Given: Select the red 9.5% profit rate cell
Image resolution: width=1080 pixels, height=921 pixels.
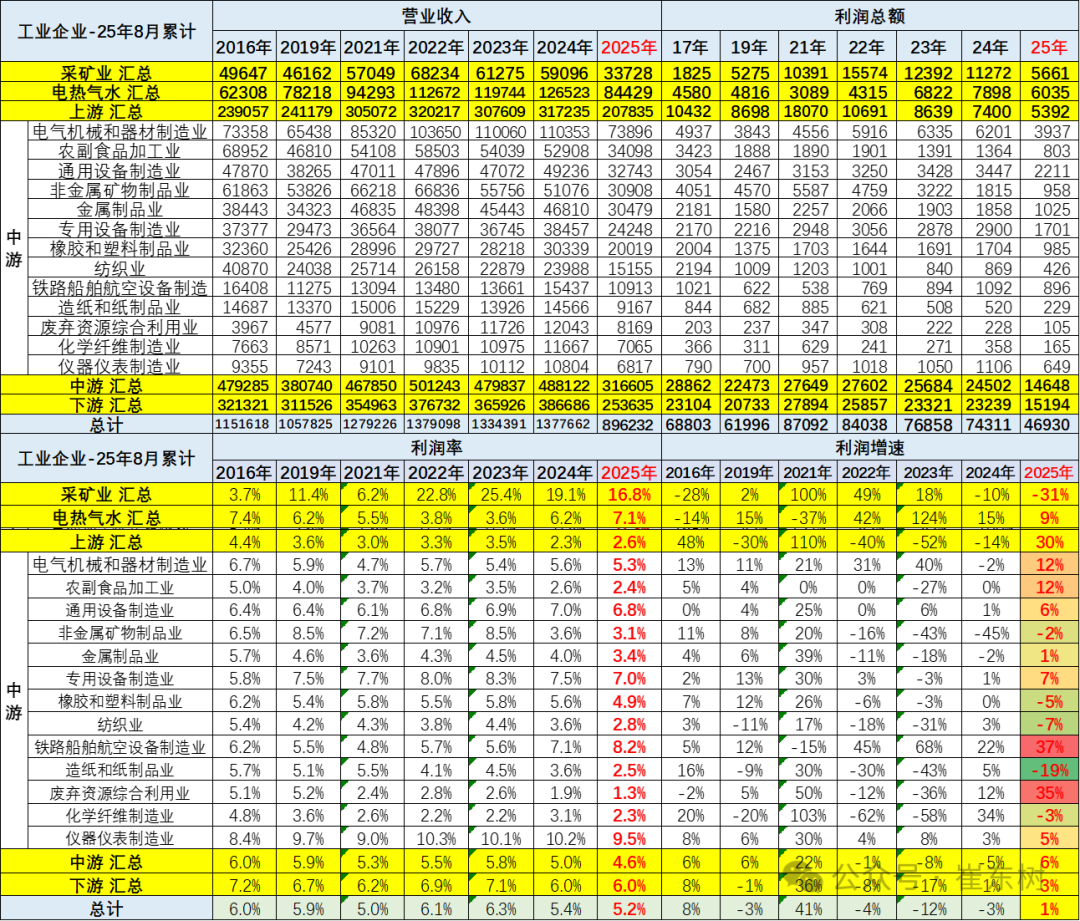Looking at the screenshot, I should click(x=629, y=838).
